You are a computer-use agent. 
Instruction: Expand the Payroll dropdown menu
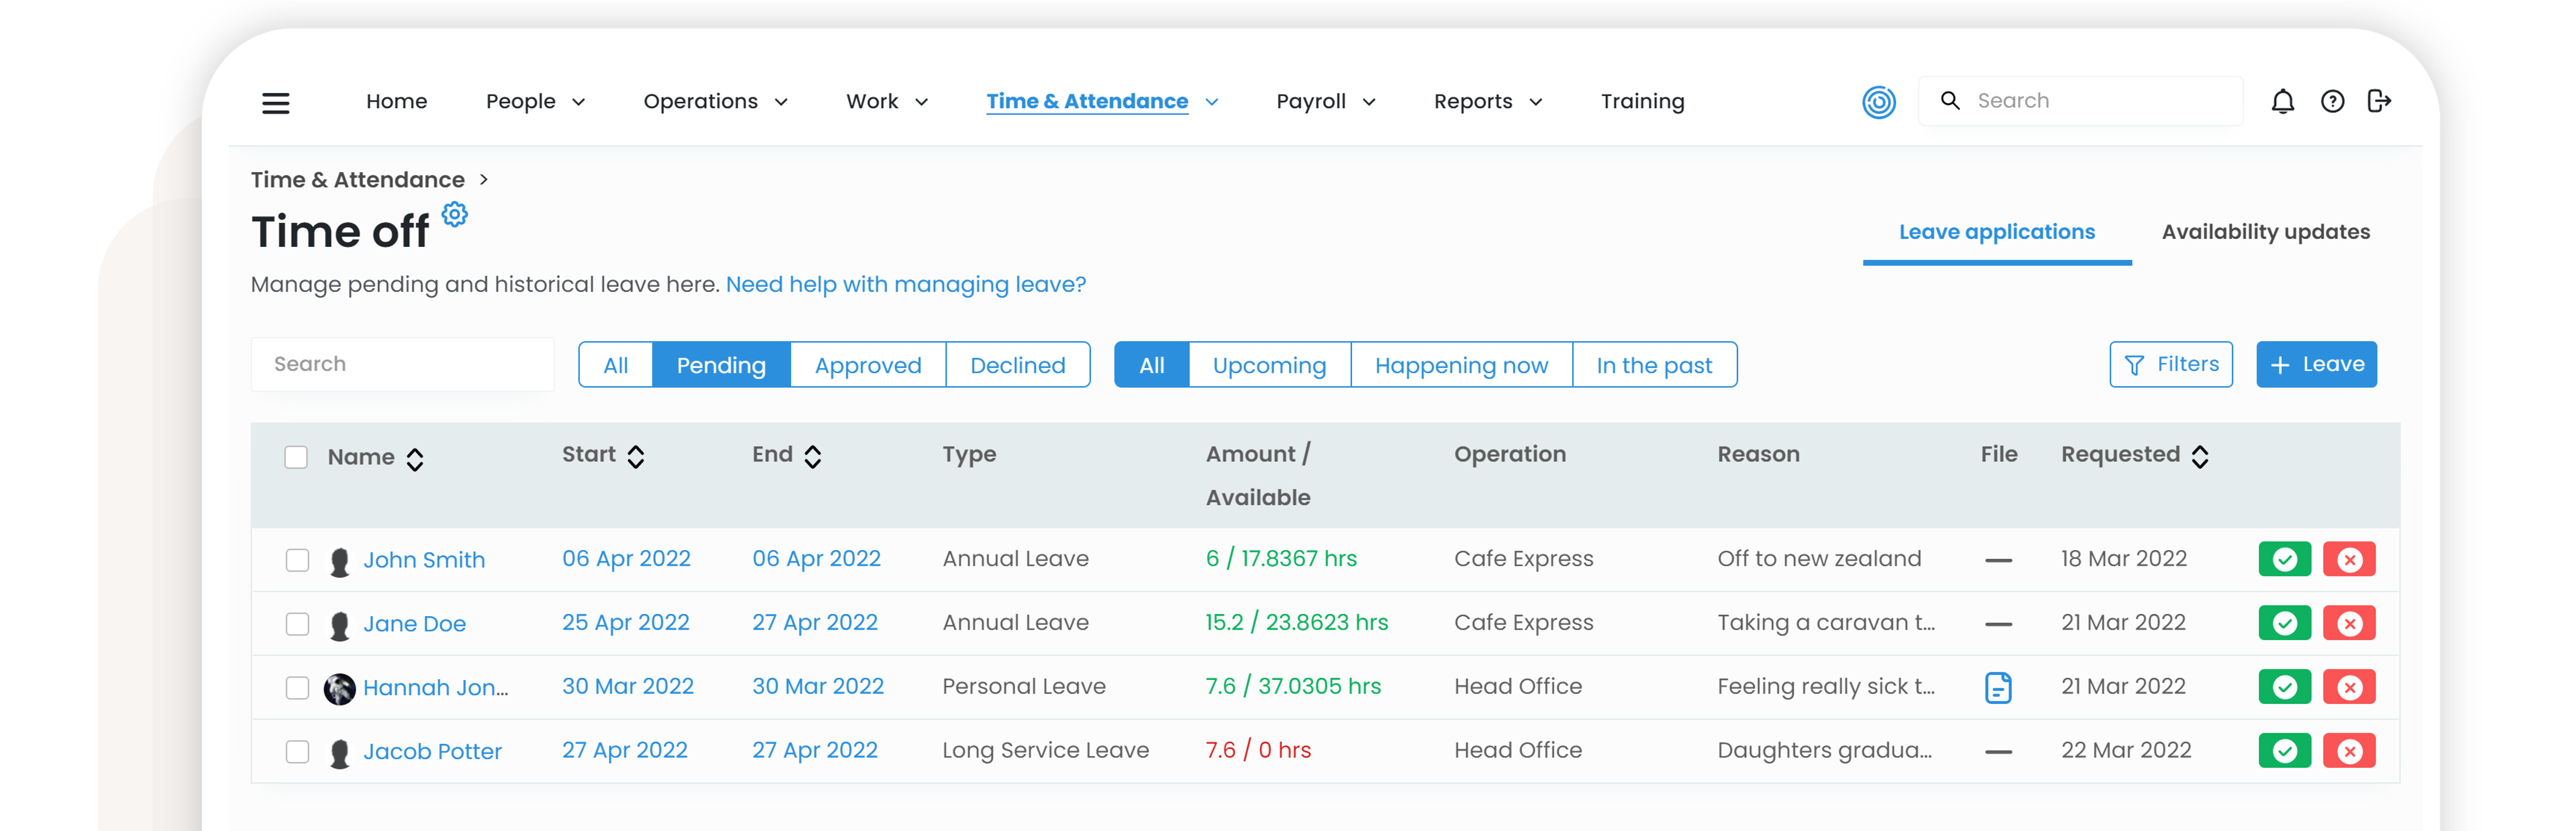[x=1325, y=101]
